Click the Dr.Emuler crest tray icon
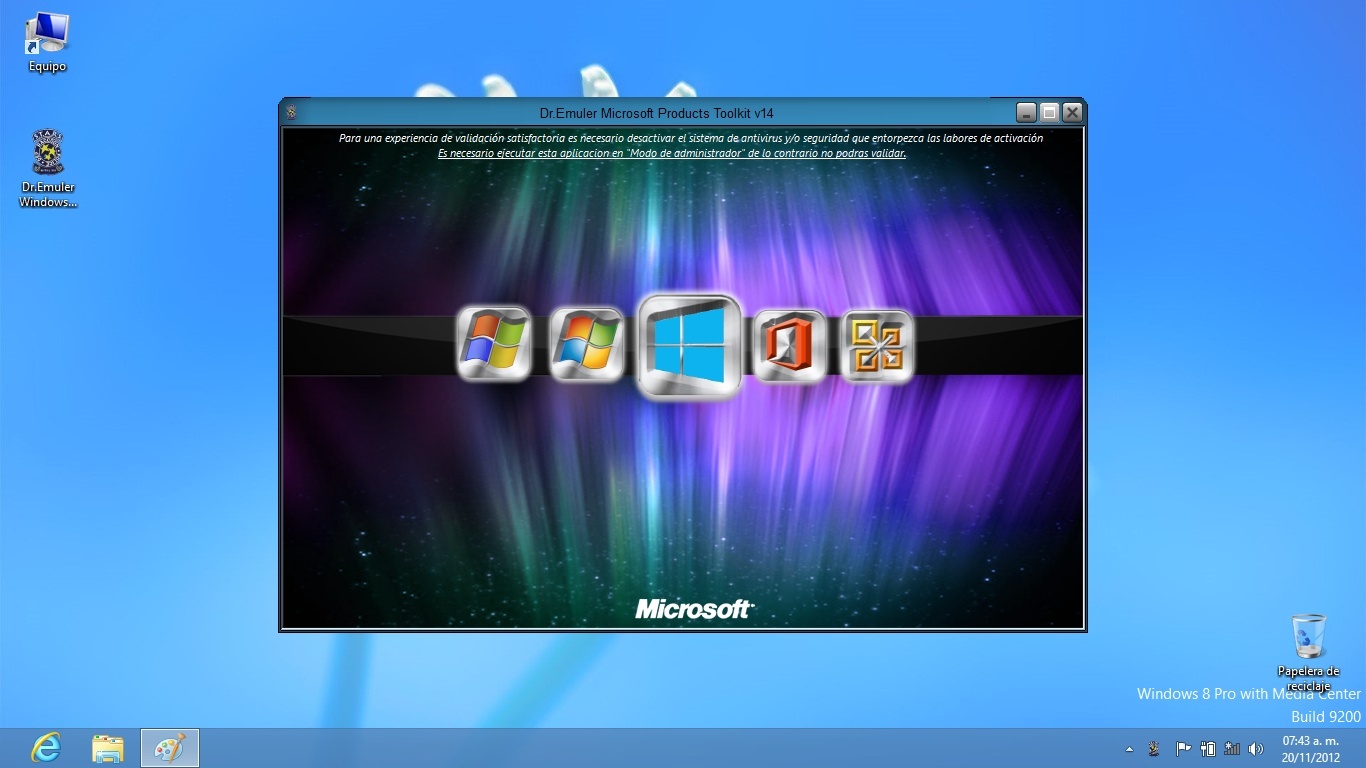 pyautogui.click(x=1154, y=748)
